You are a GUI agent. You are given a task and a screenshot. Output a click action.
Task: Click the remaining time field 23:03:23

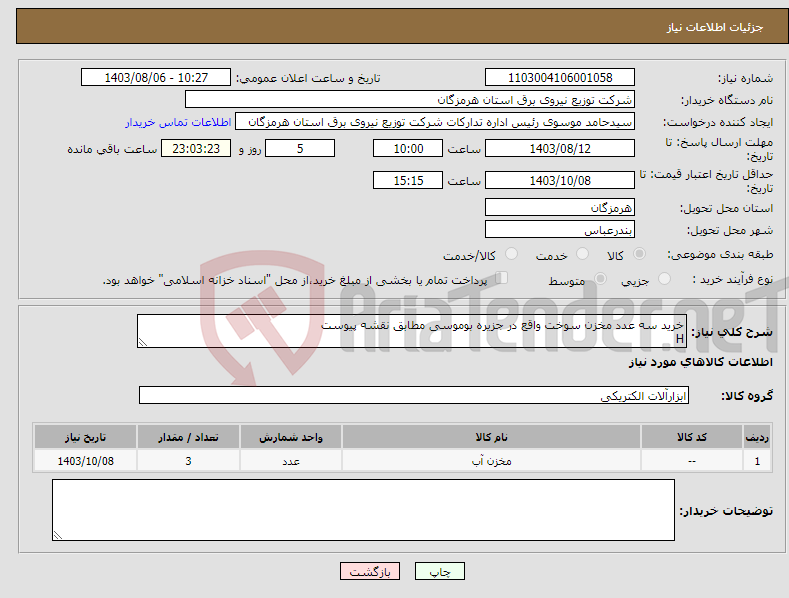click(196, 148)
